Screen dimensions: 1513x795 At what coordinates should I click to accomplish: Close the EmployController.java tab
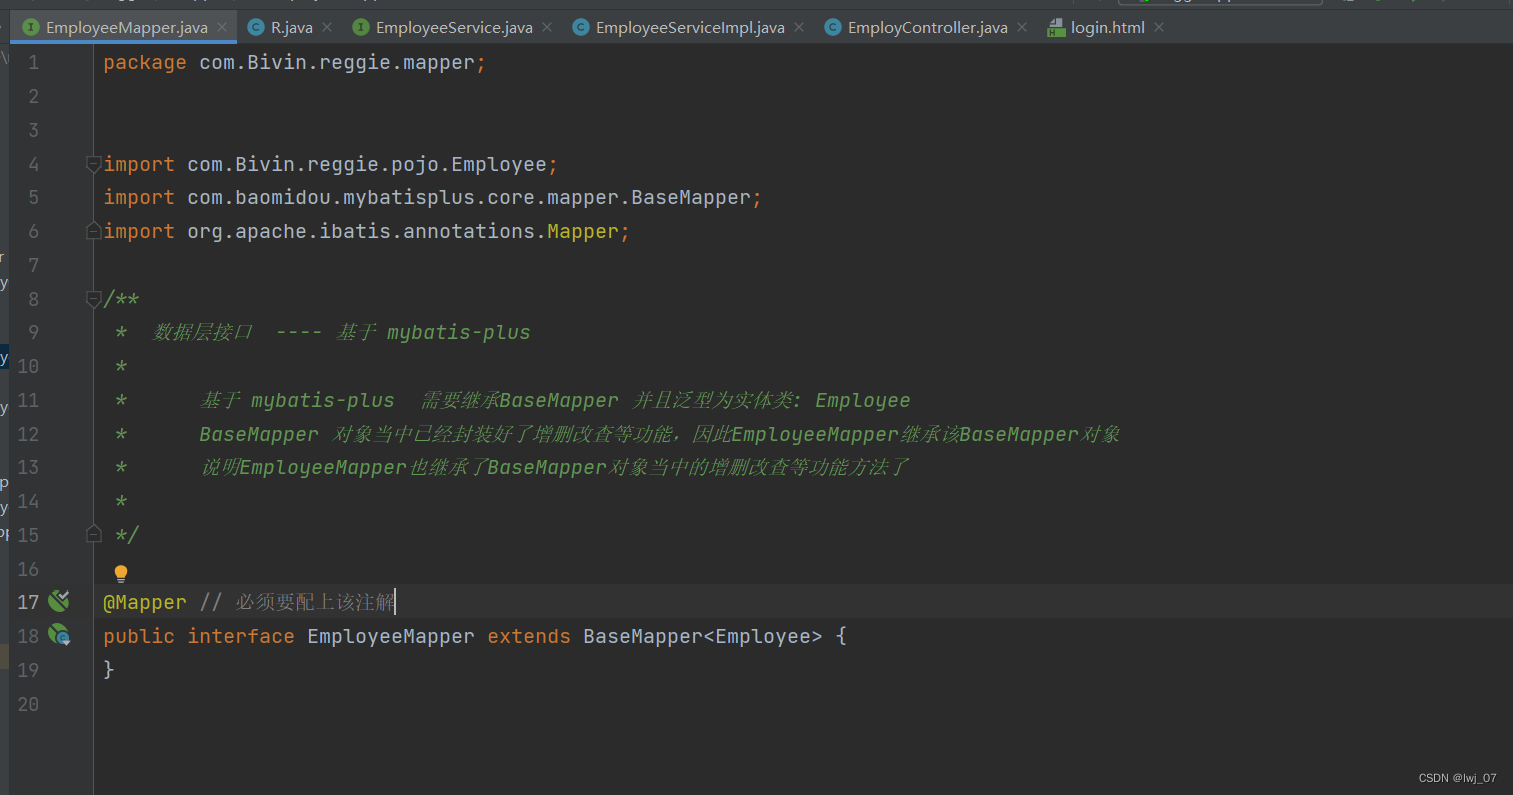coord(1022,28)
